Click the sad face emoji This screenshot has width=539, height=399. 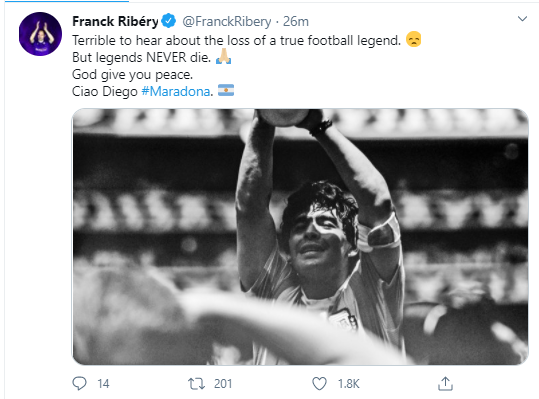[414, 39]
